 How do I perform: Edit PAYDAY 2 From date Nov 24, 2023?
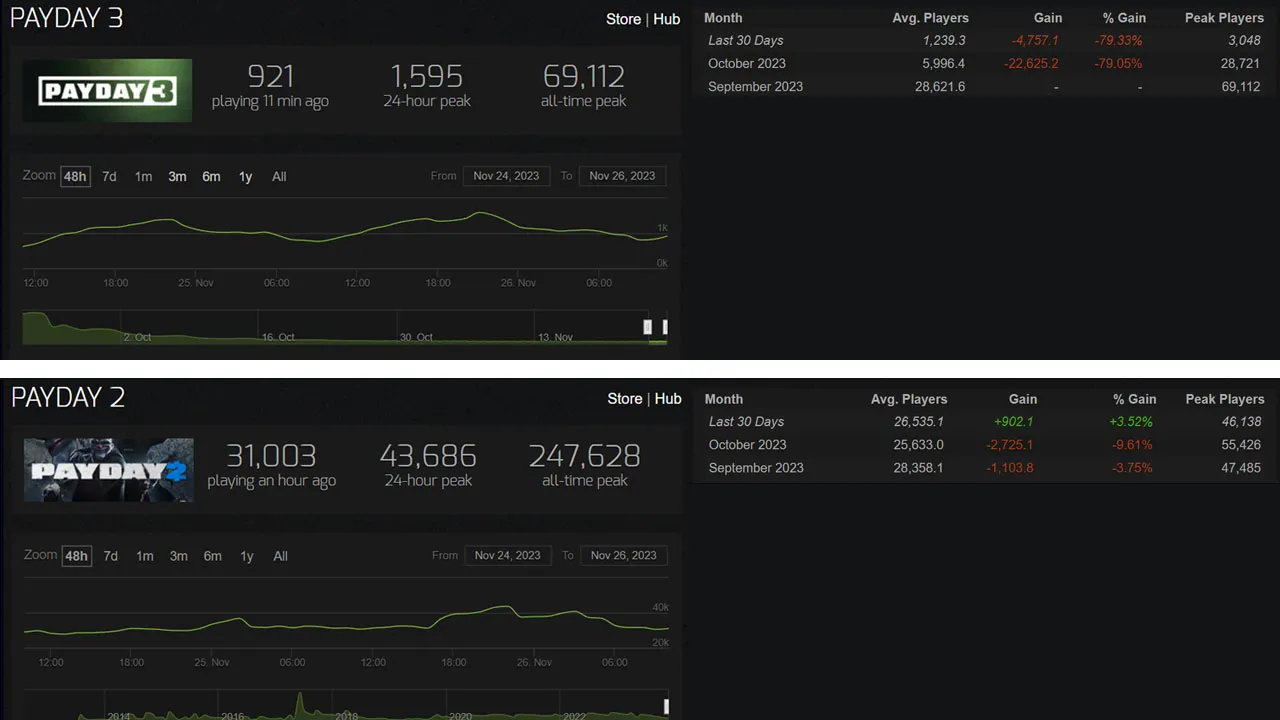[508, 555]
